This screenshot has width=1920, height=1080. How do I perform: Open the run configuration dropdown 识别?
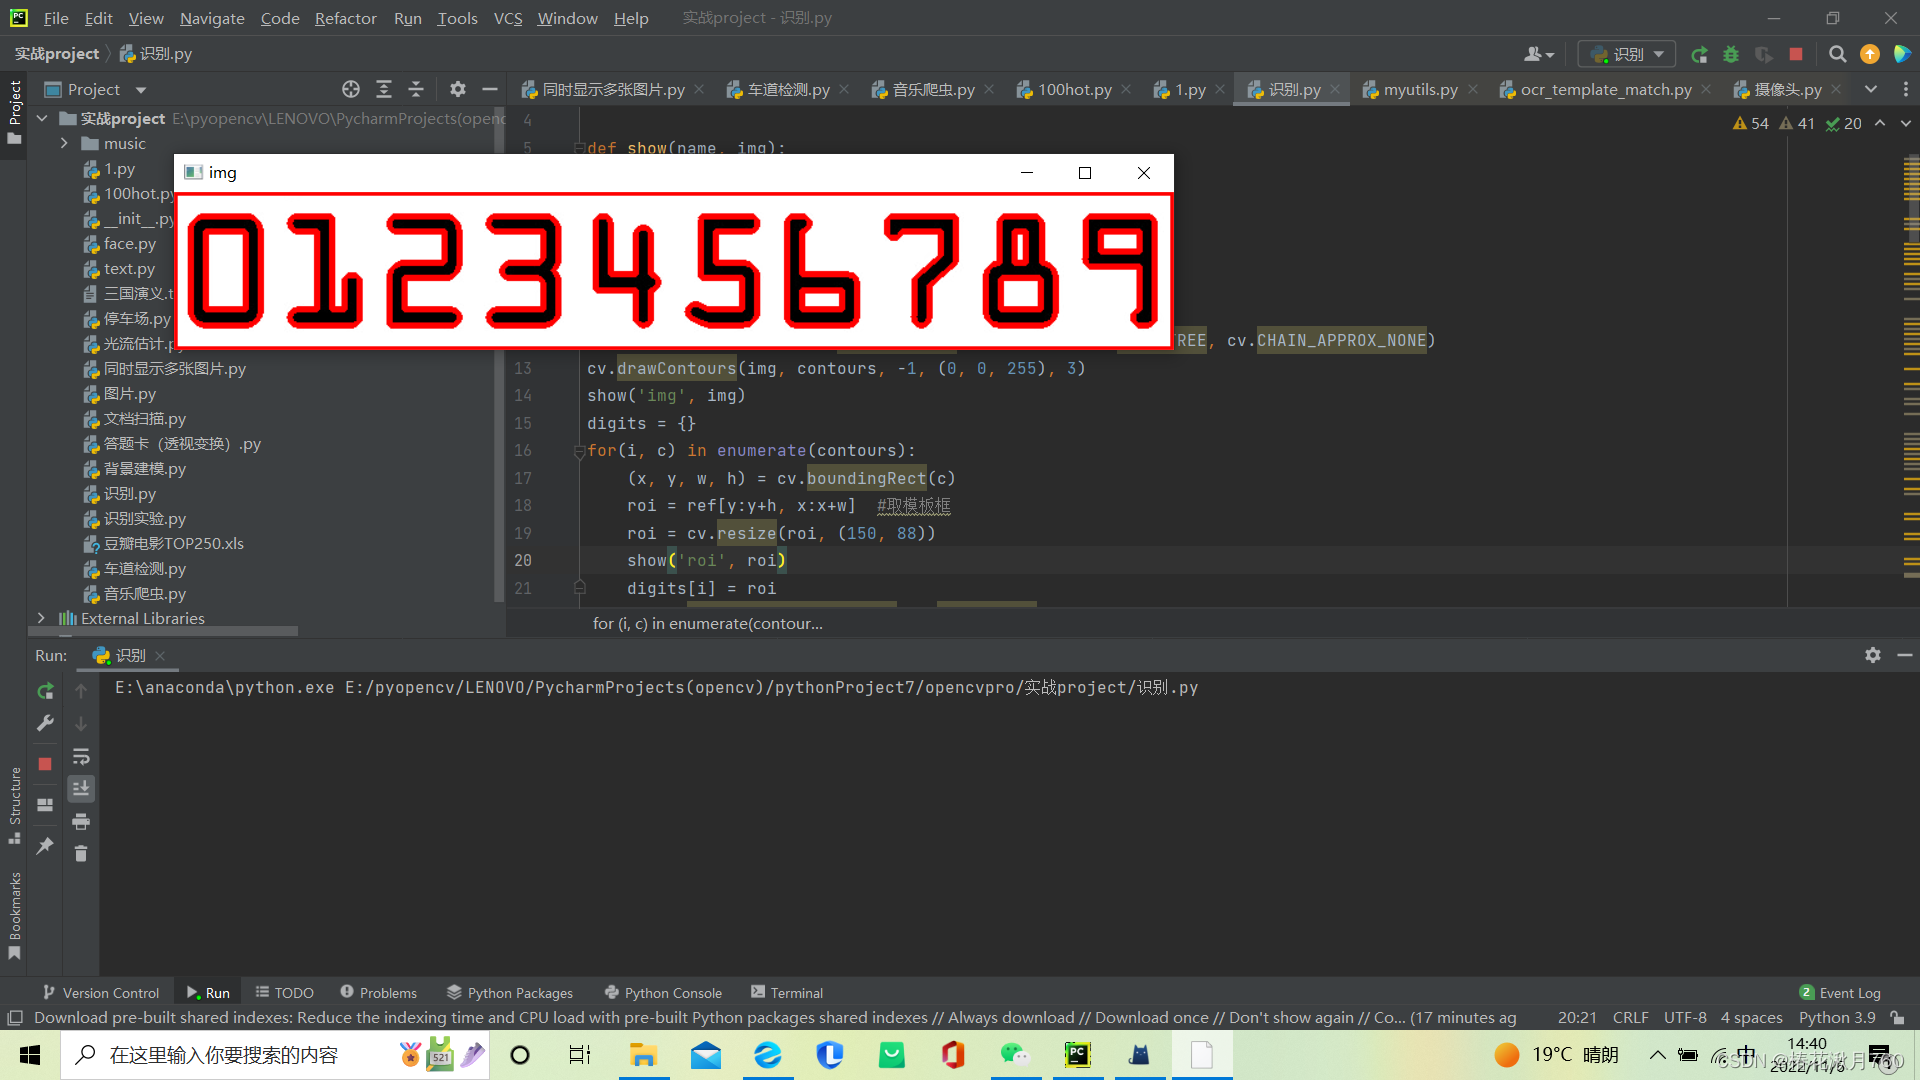(x=1627, y=54)
